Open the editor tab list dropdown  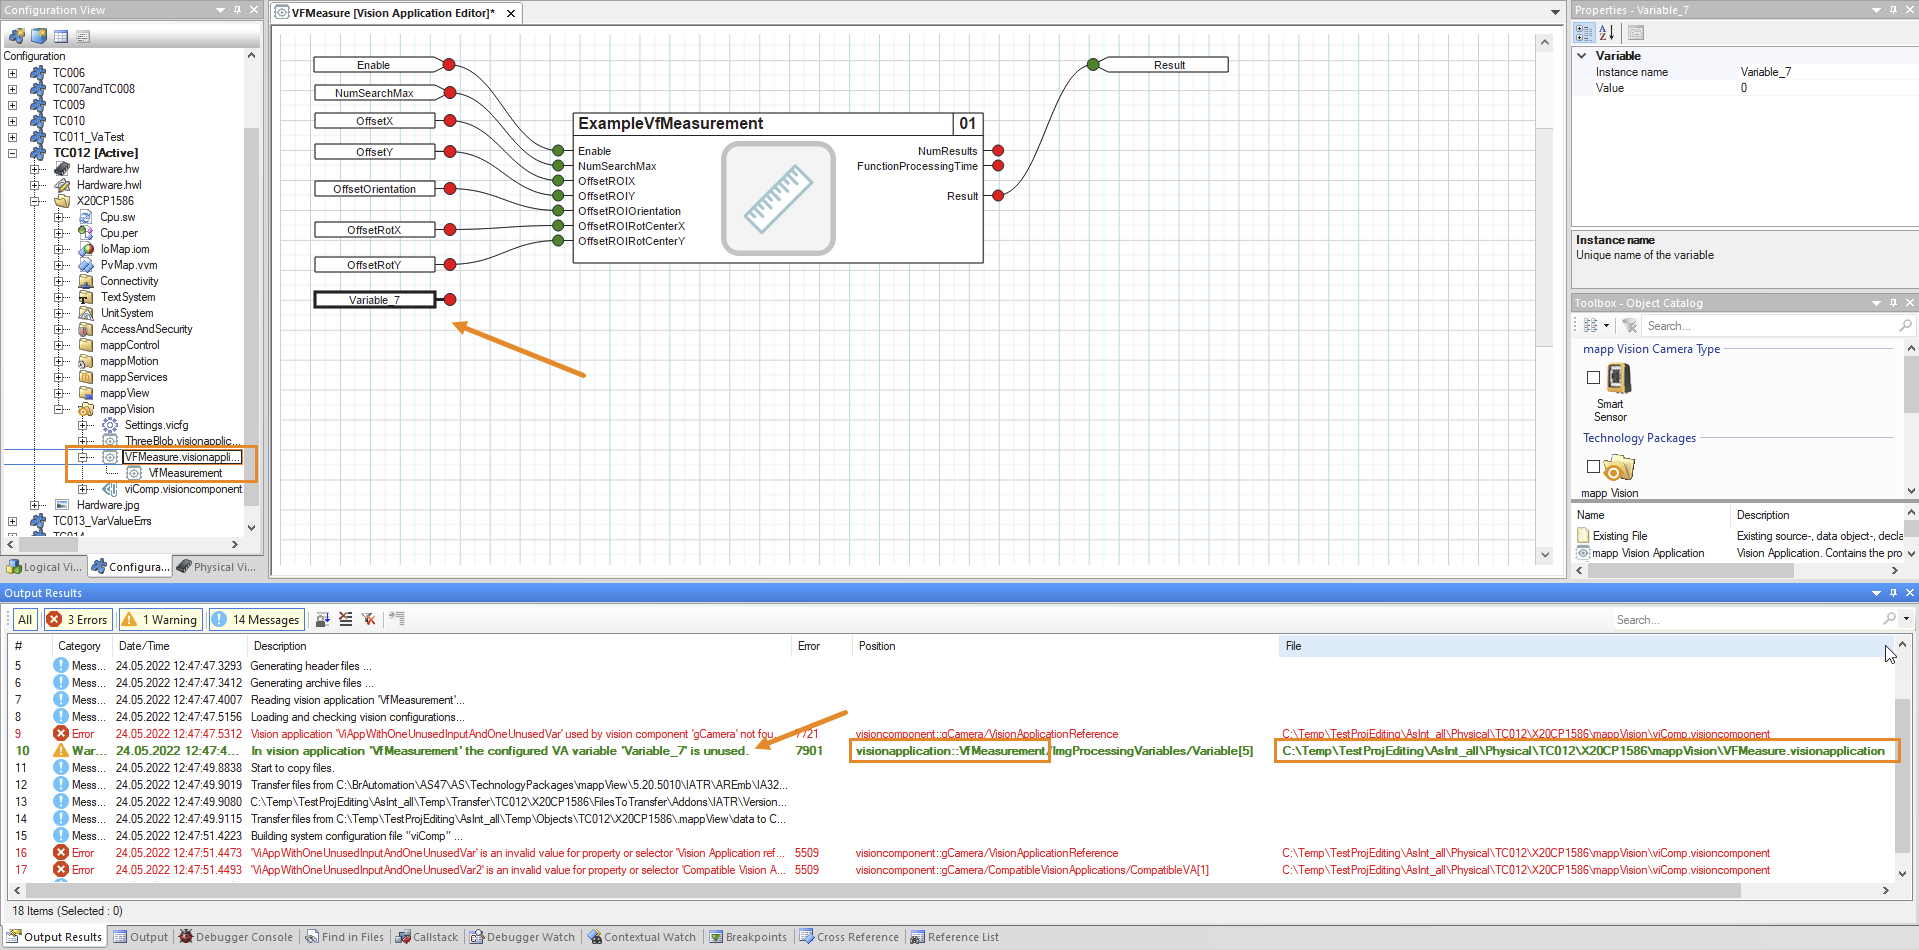click(1555, 13)
